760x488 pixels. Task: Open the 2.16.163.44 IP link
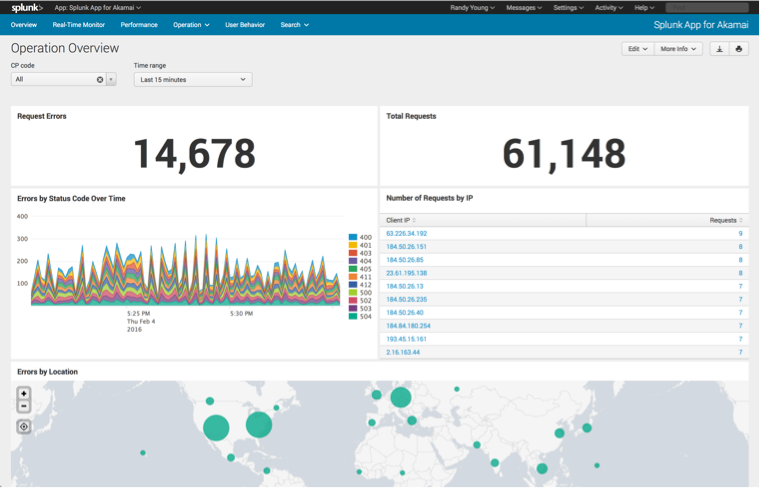pos(403,352)
